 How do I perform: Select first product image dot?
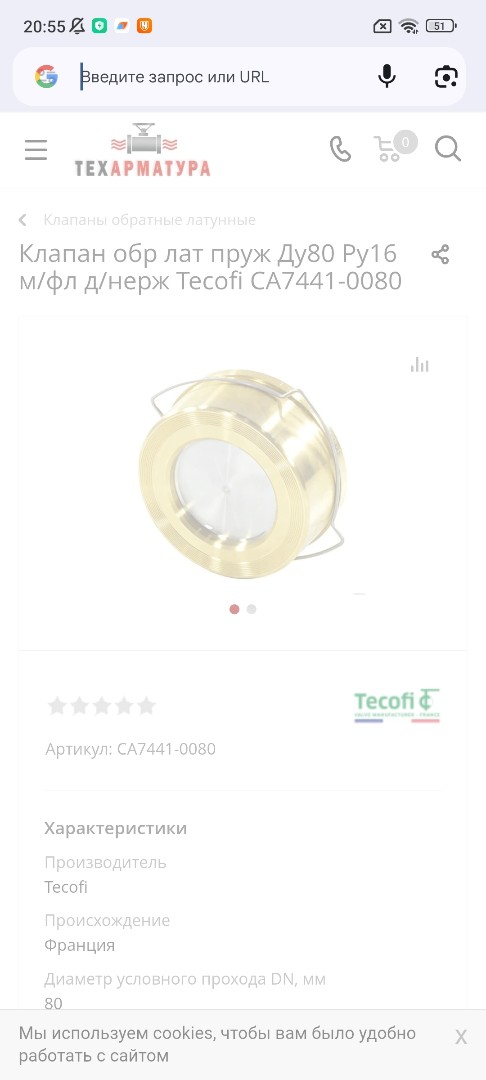point(234,609)
